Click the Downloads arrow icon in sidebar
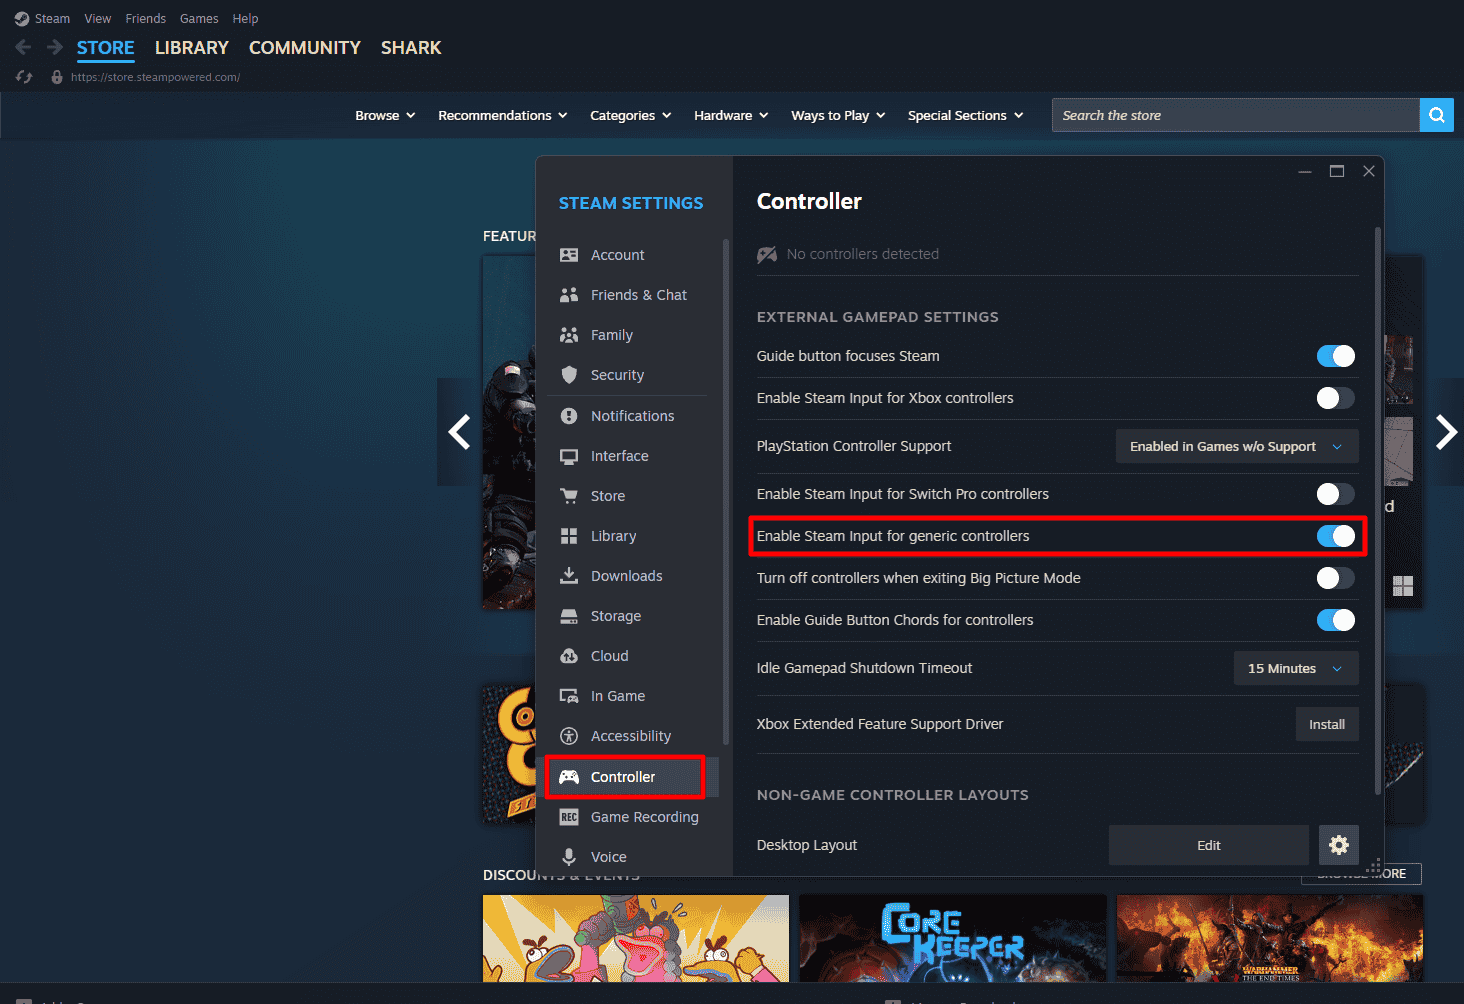Image resolution: width=1464 pixels, height=1004 pixels. tap(569, 576)
